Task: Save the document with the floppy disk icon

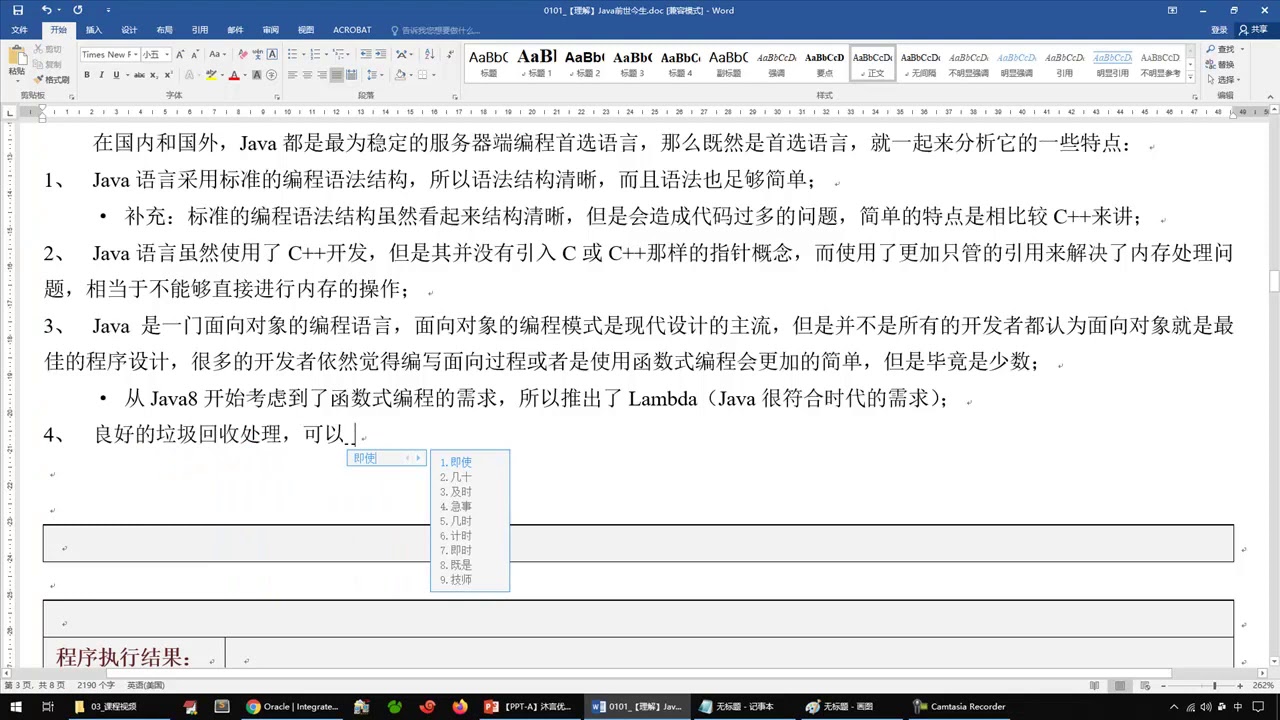Action: click(17, 10)
